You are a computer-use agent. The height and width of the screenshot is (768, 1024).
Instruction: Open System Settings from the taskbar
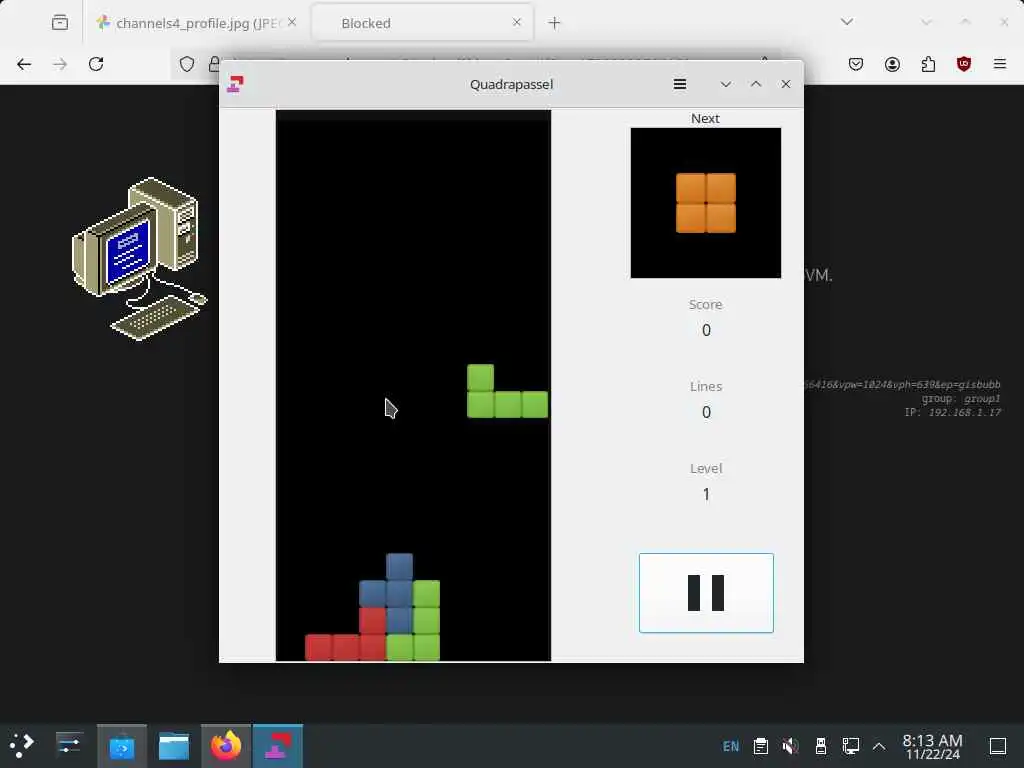[69, 746]
